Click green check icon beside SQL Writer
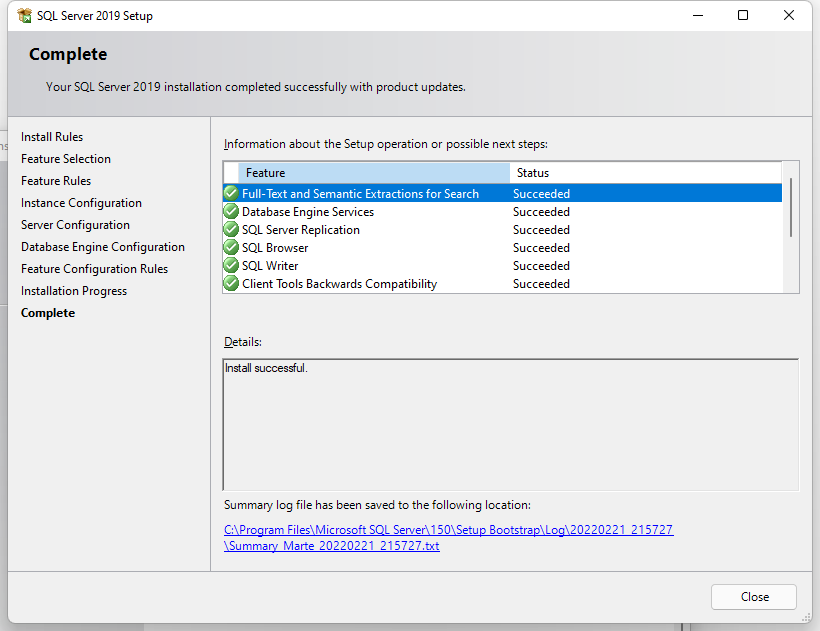 [231, 265]
